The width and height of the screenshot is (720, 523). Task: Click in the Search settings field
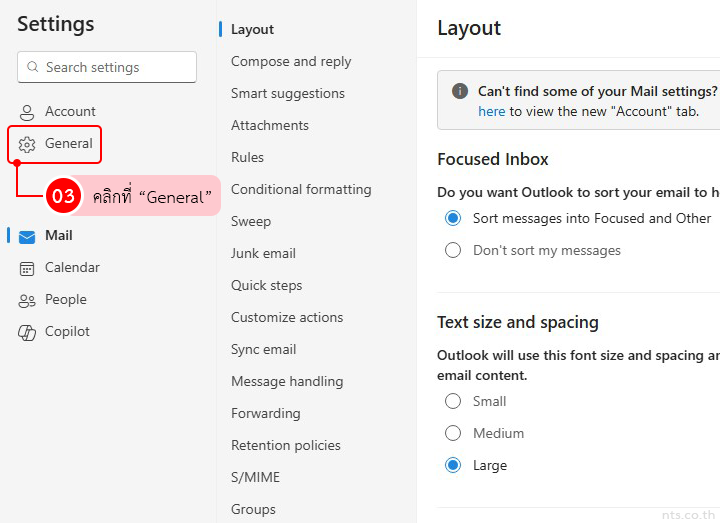coord(115,67)
